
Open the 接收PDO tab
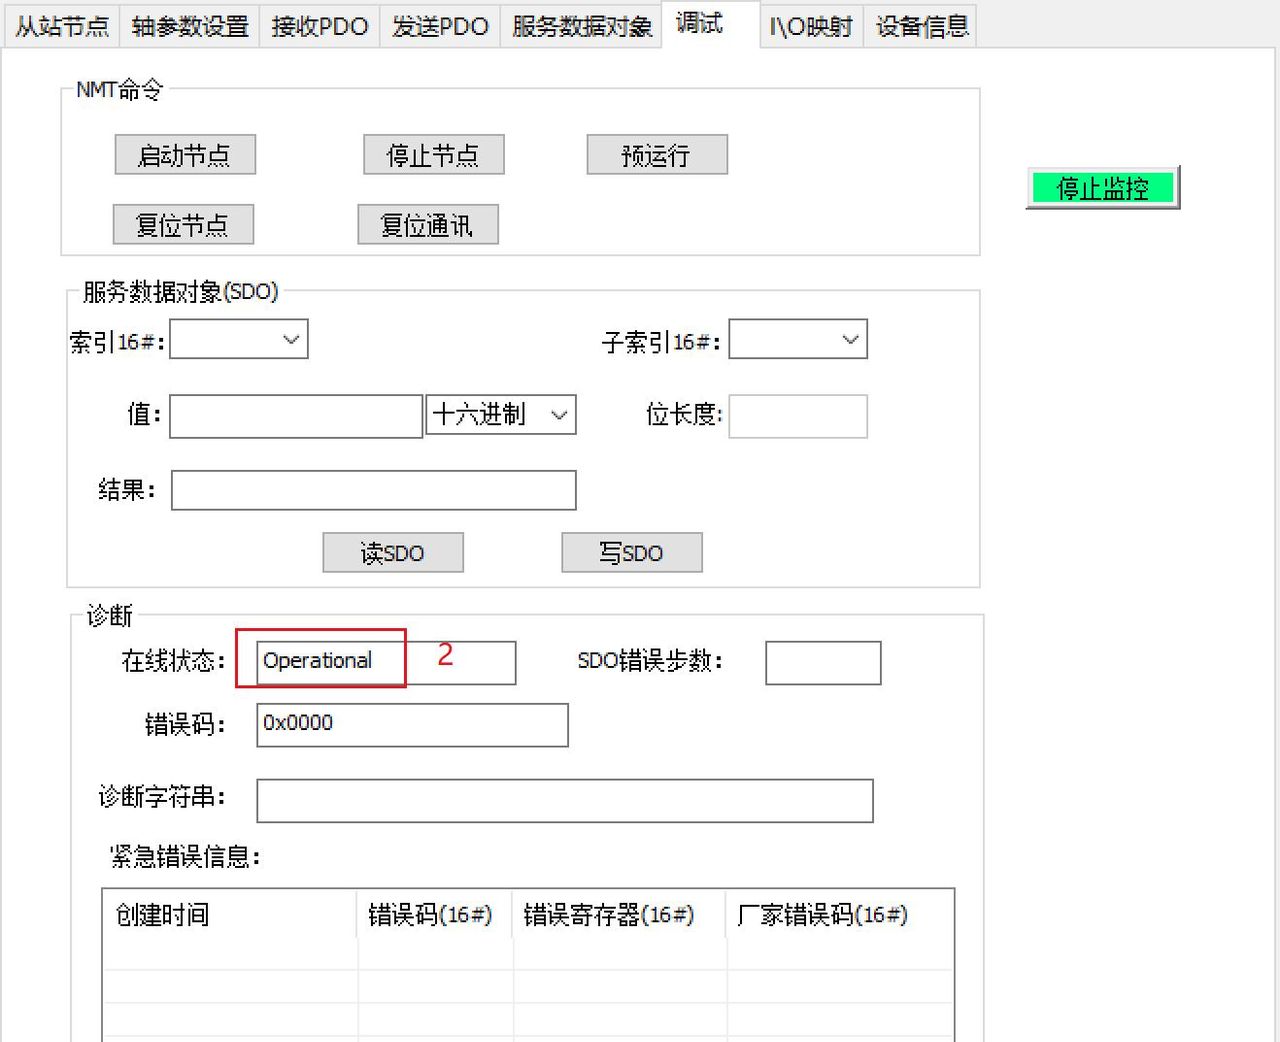pyautogui.click(x=318, y=26)
